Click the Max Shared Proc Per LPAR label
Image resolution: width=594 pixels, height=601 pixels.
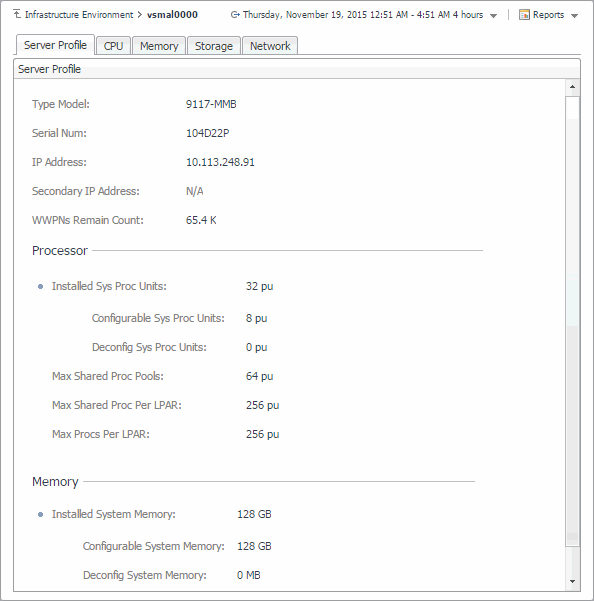[117, 405]
